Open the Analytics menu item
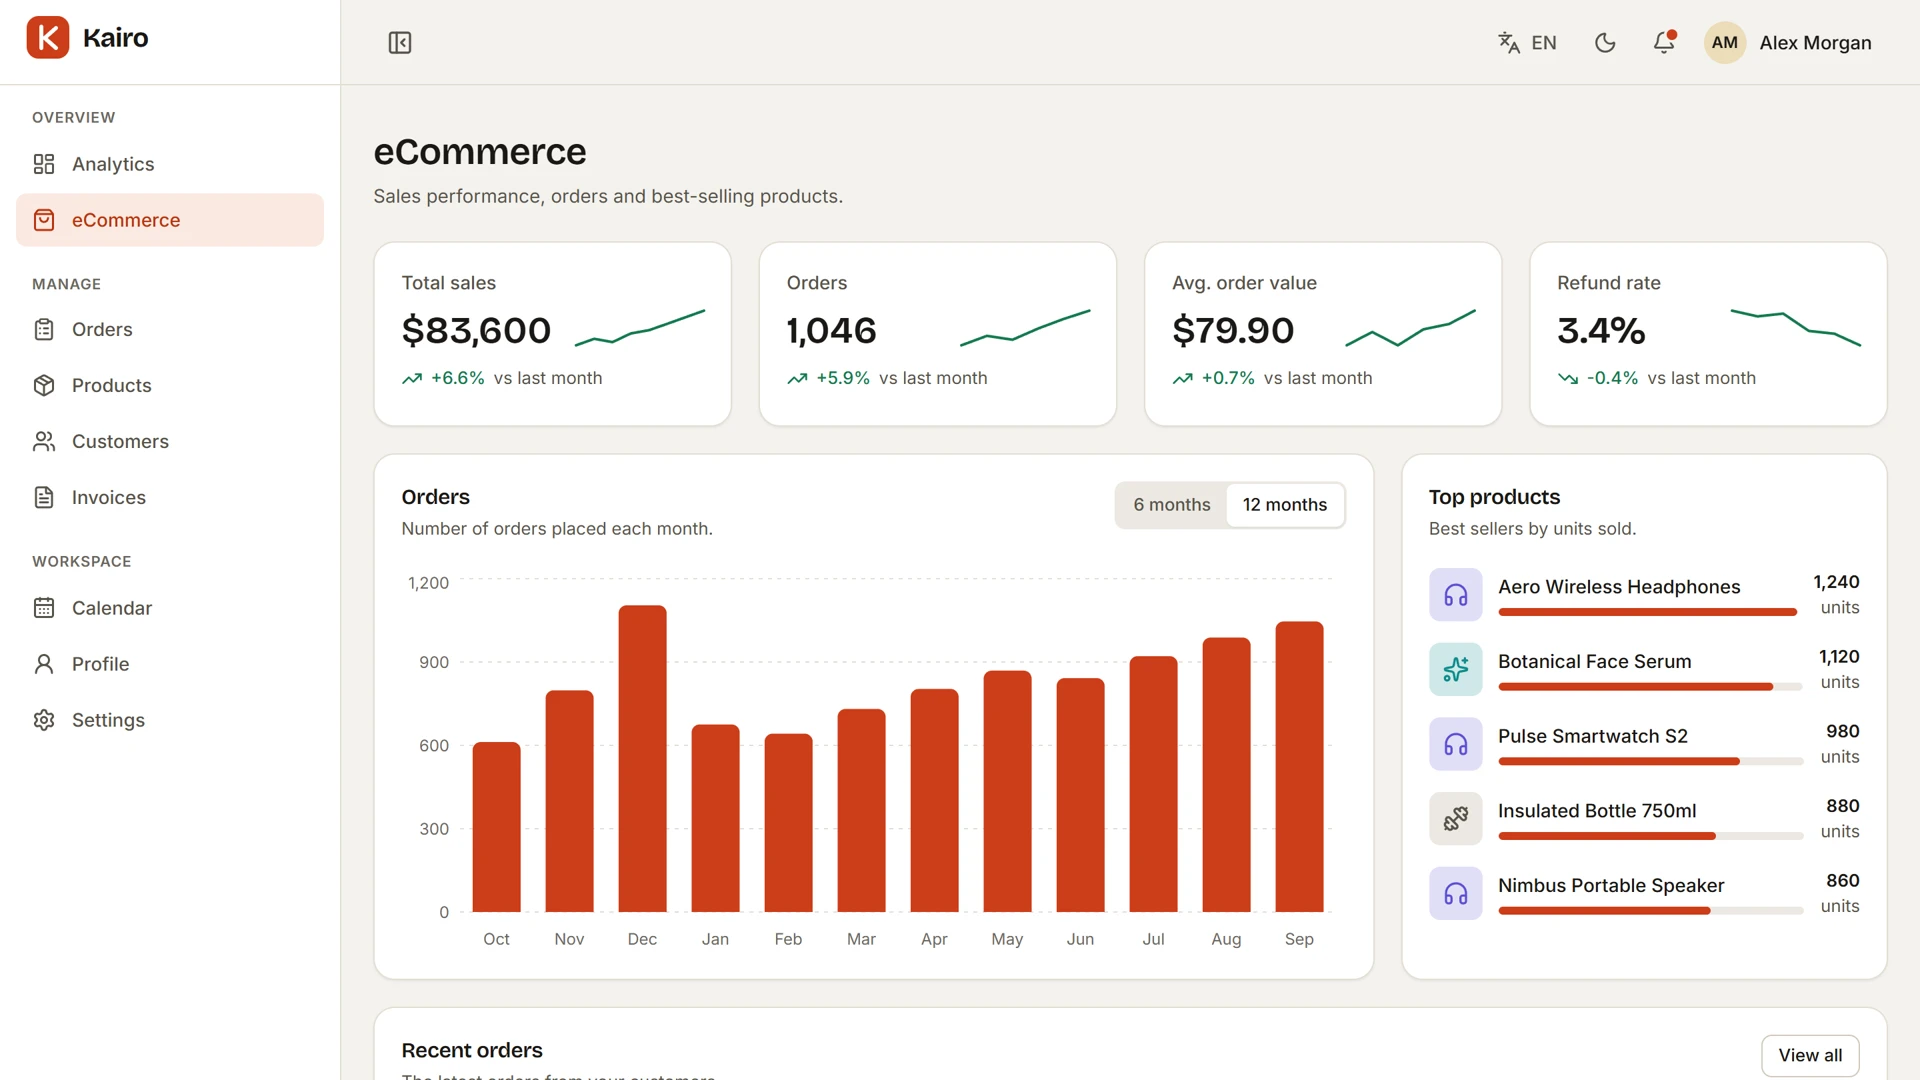Screen dimensions: 1920x1080 (x=170, y=164)
